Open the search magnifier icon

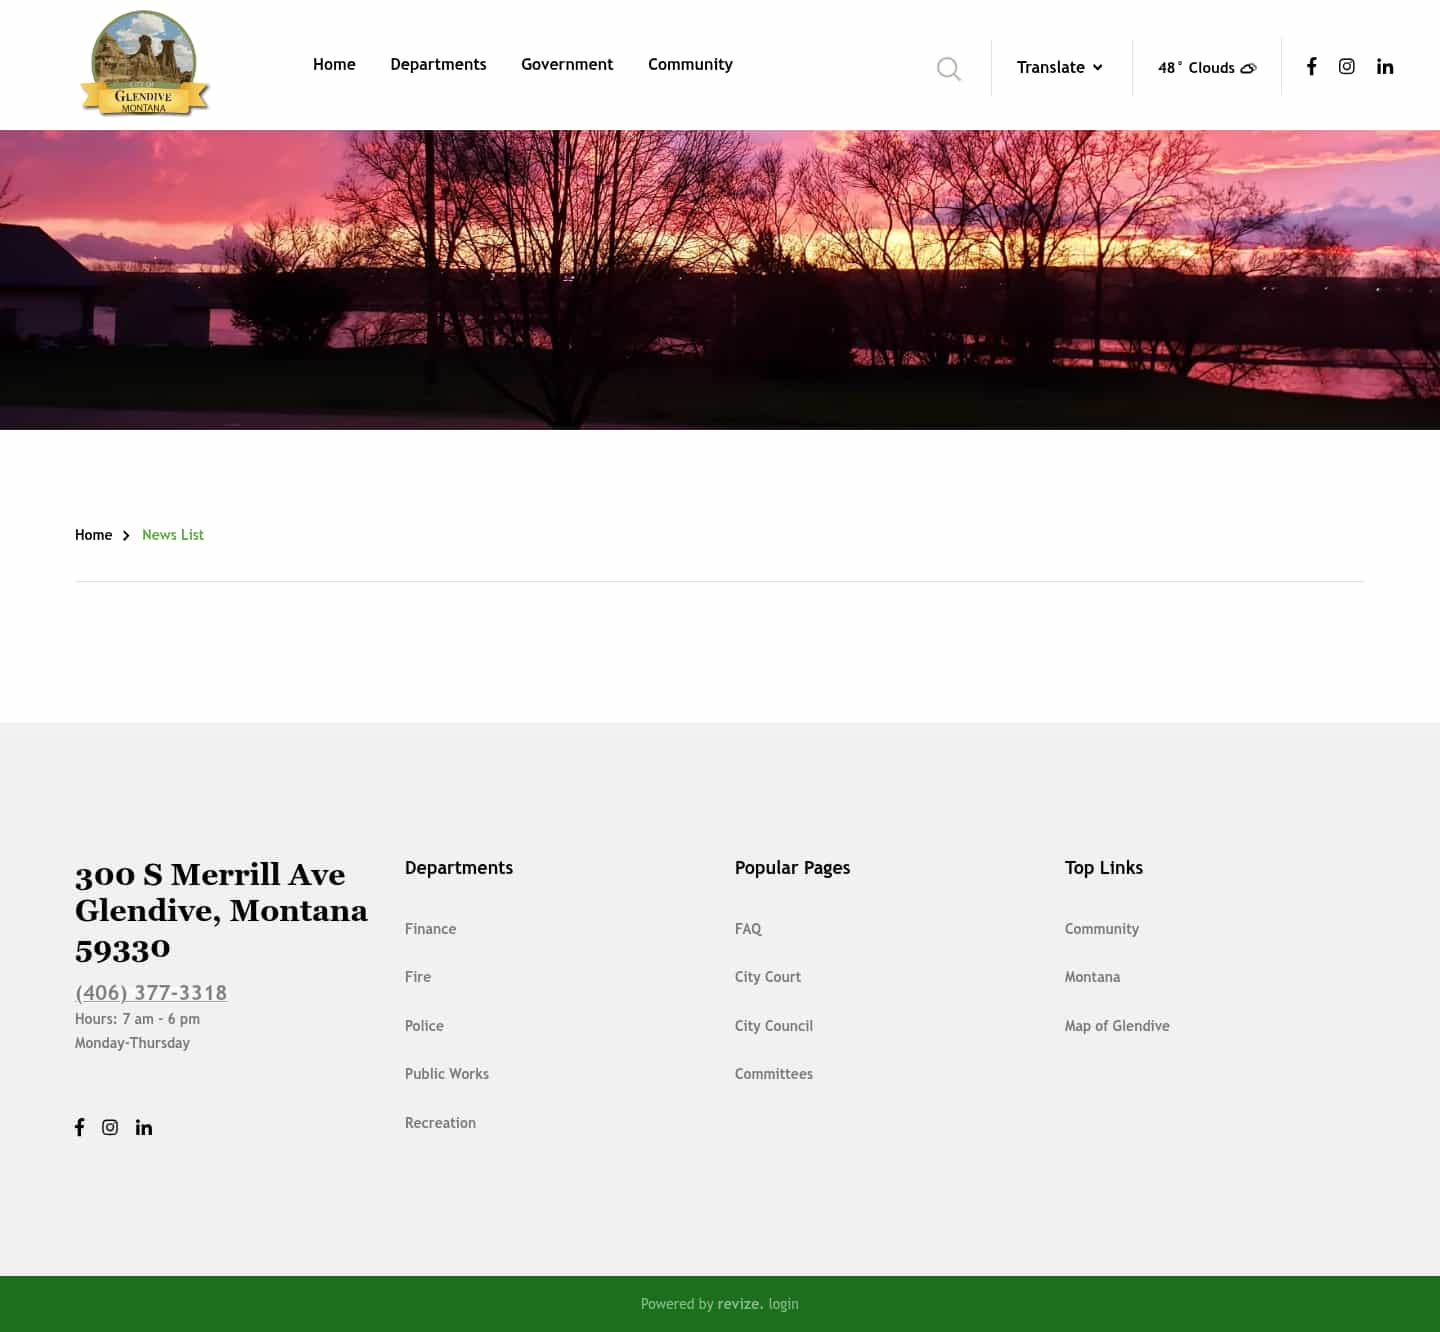(948, 68)
